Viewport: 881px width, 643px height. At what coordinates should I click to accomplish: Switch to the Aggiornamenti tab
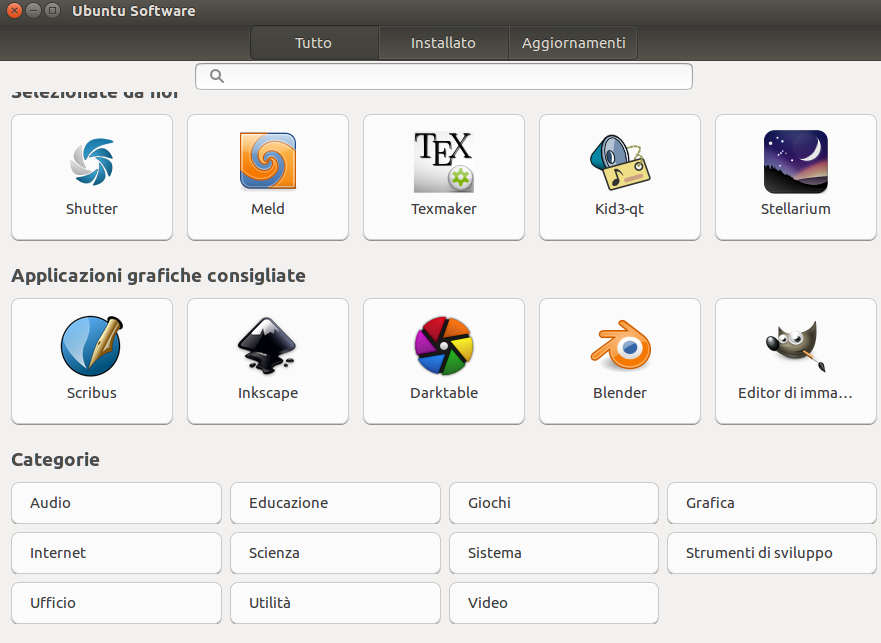pyautogui.click(x=573, y=43)
